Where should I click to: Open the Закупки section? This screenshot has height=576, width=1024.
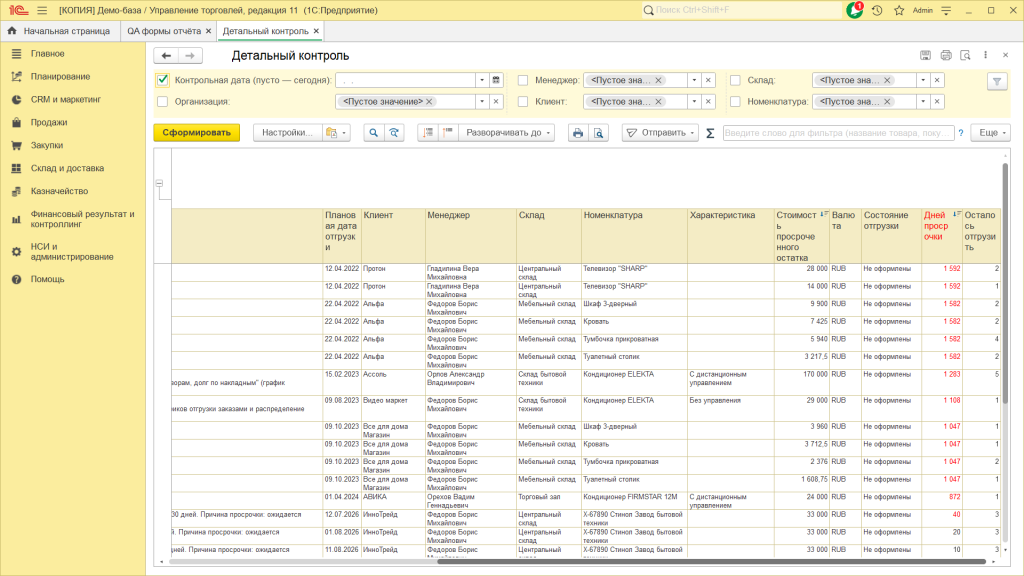pyautogui.click(x=47, y=145)
